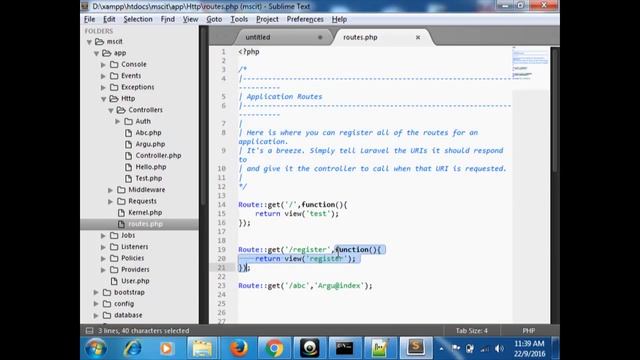The height and width of the screenshot is (360, 640).
Task: Open Abc.php in the sidebar
Action: click(x=148, y=133)
